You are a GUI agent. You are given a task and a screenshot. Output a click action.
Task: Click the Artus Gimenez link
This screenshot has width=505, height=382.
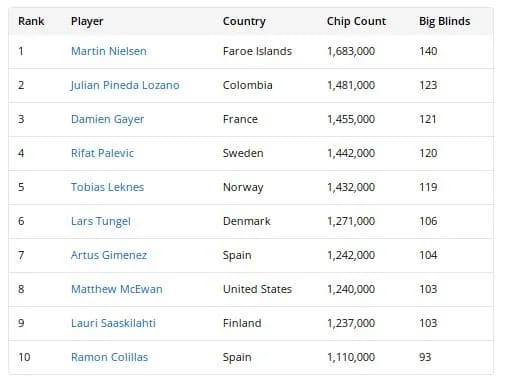coord(109,255)
